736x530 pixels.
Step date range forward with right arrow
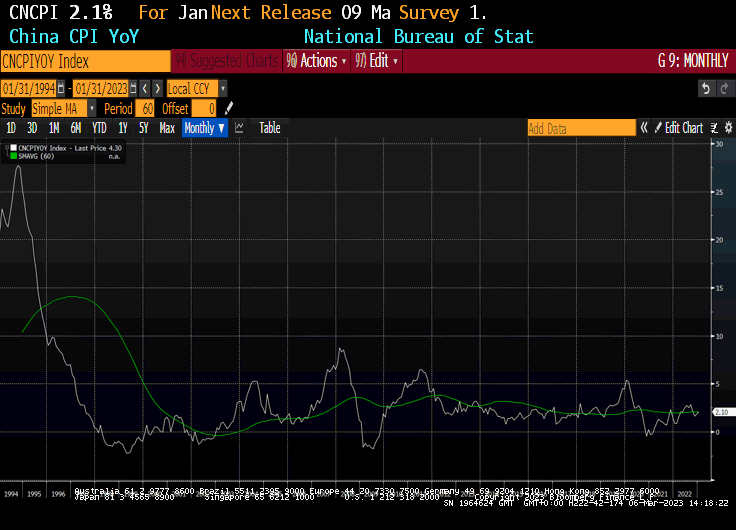tap(157, 89)
